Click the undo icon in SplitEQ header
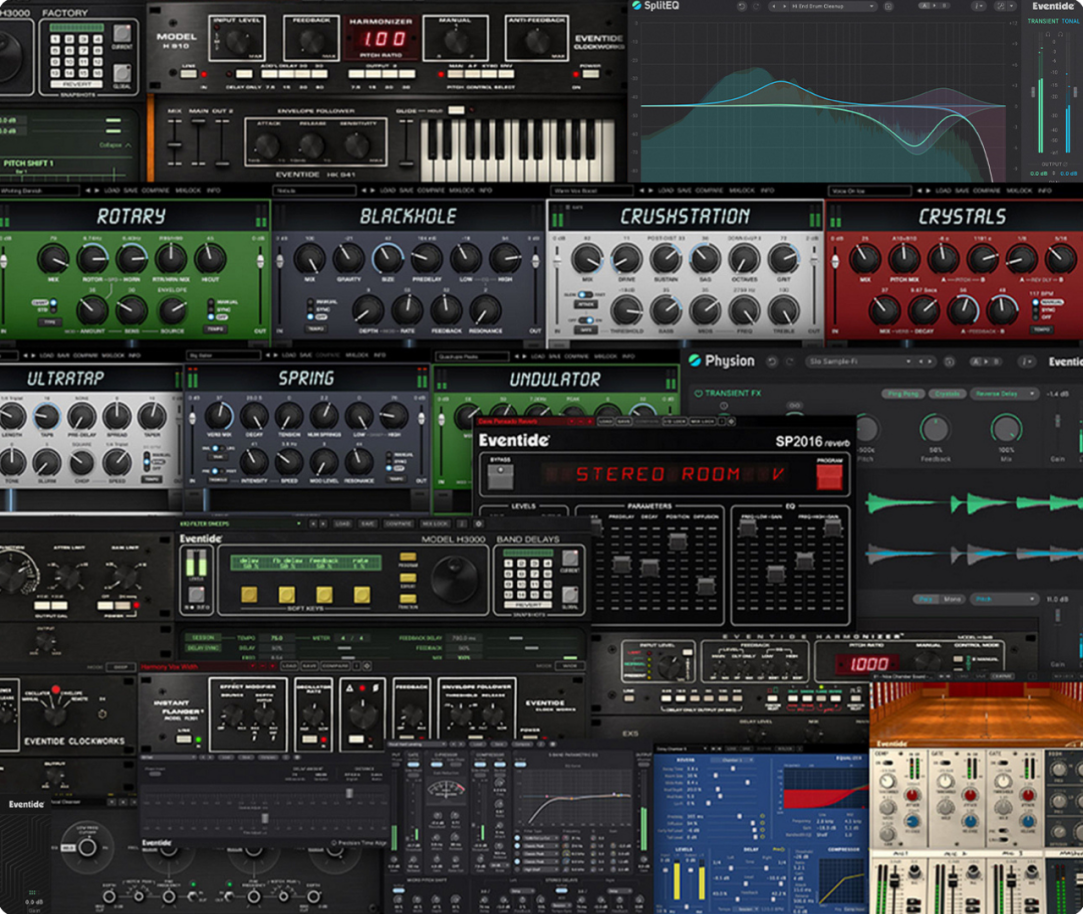The image size is (1083, 914). click(741, 6)
